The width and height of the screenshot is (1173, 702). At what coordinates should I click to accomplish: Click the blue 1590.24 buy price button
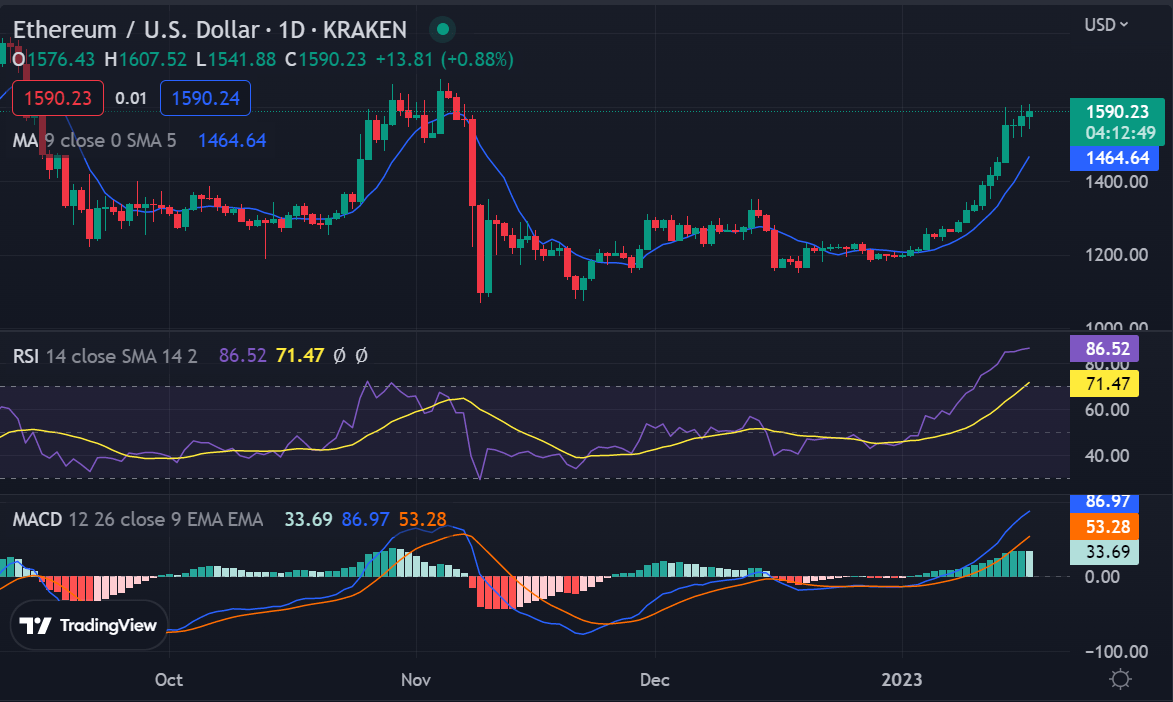tap(206, 98)
